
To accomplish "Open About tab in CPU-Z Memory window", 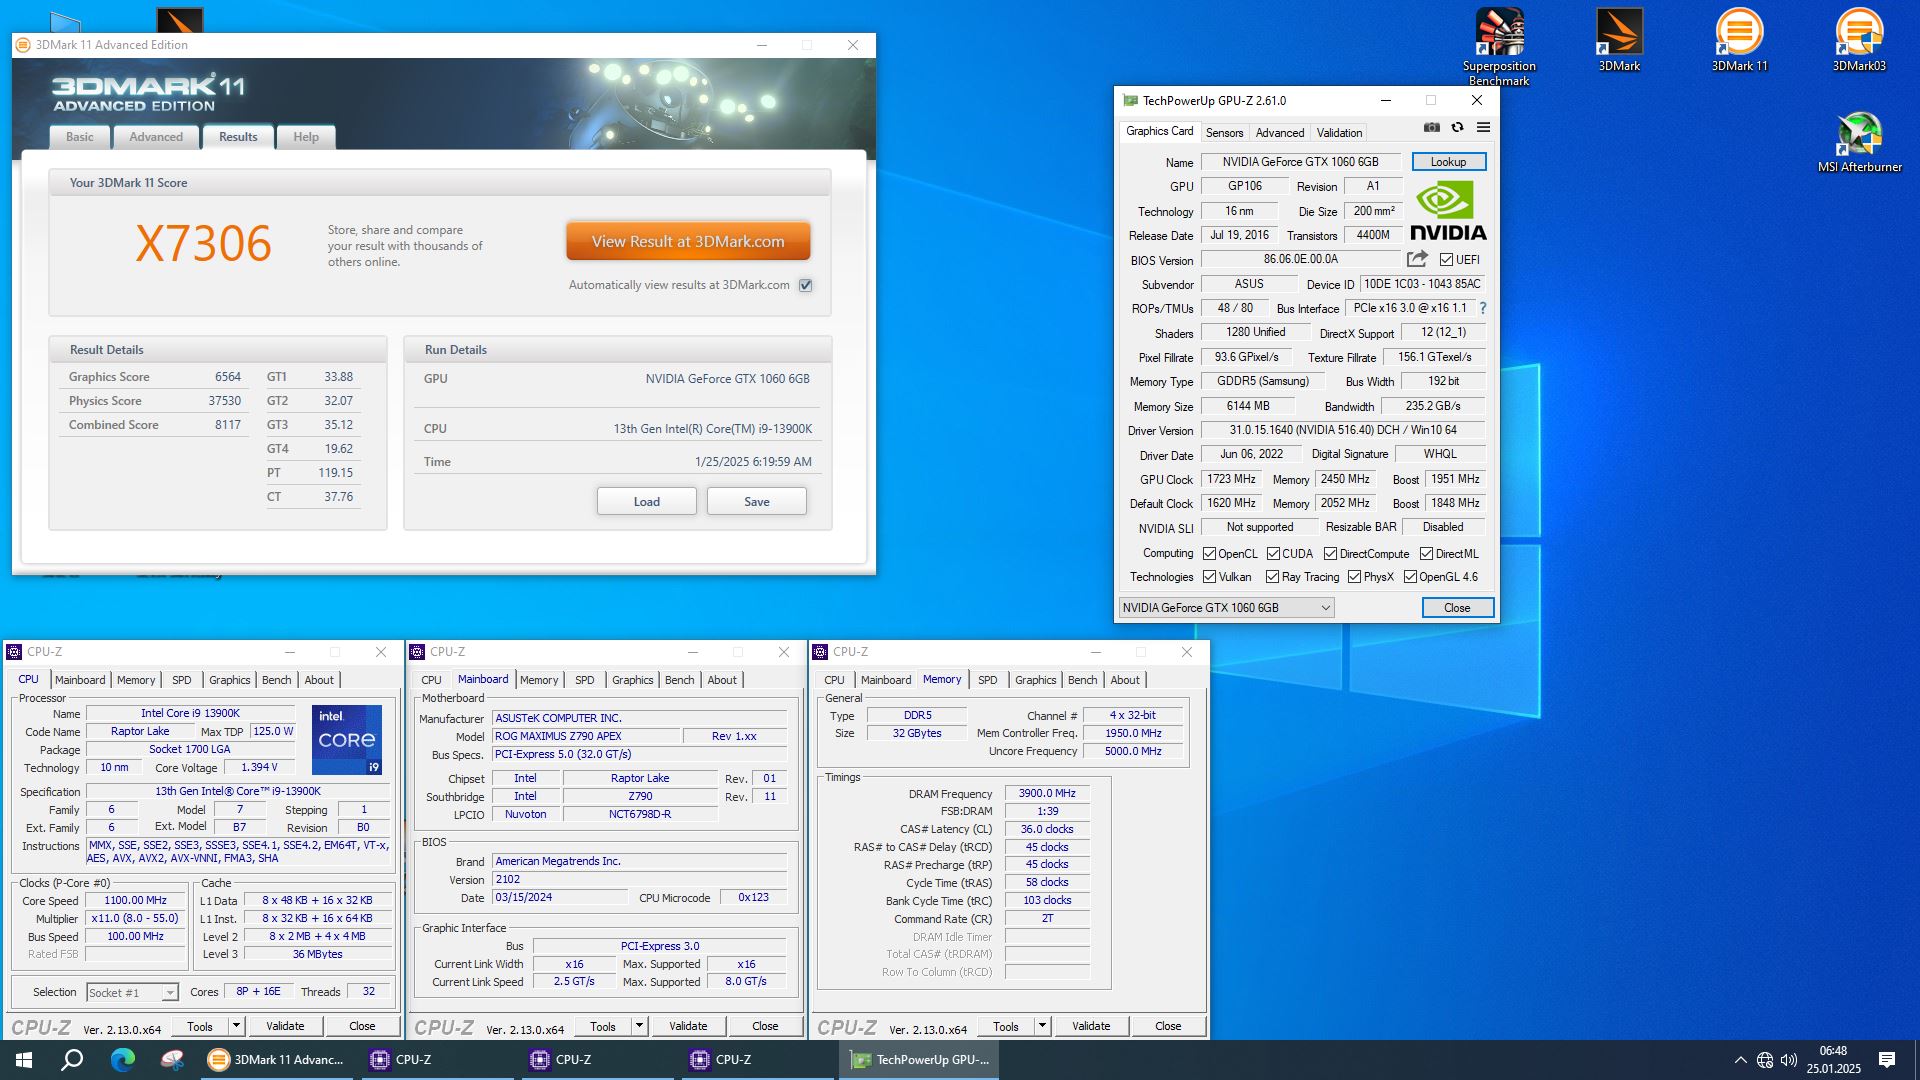I will click(1125, 680).
